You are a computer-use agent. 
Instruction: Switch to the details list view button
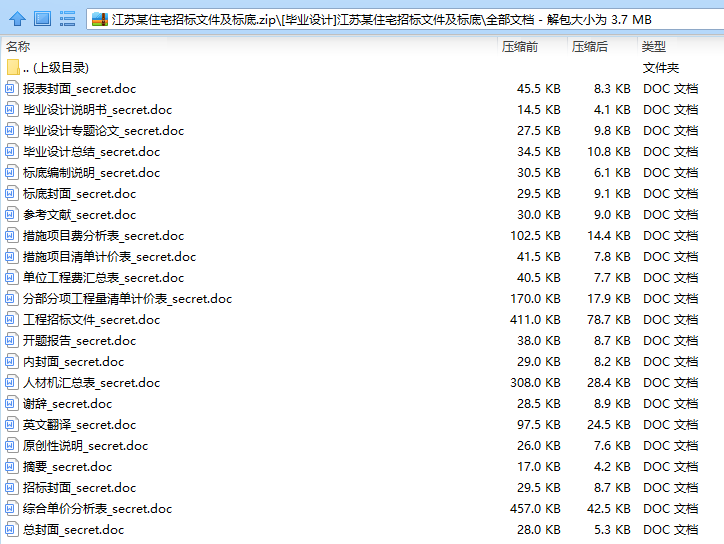coord(67,19)
